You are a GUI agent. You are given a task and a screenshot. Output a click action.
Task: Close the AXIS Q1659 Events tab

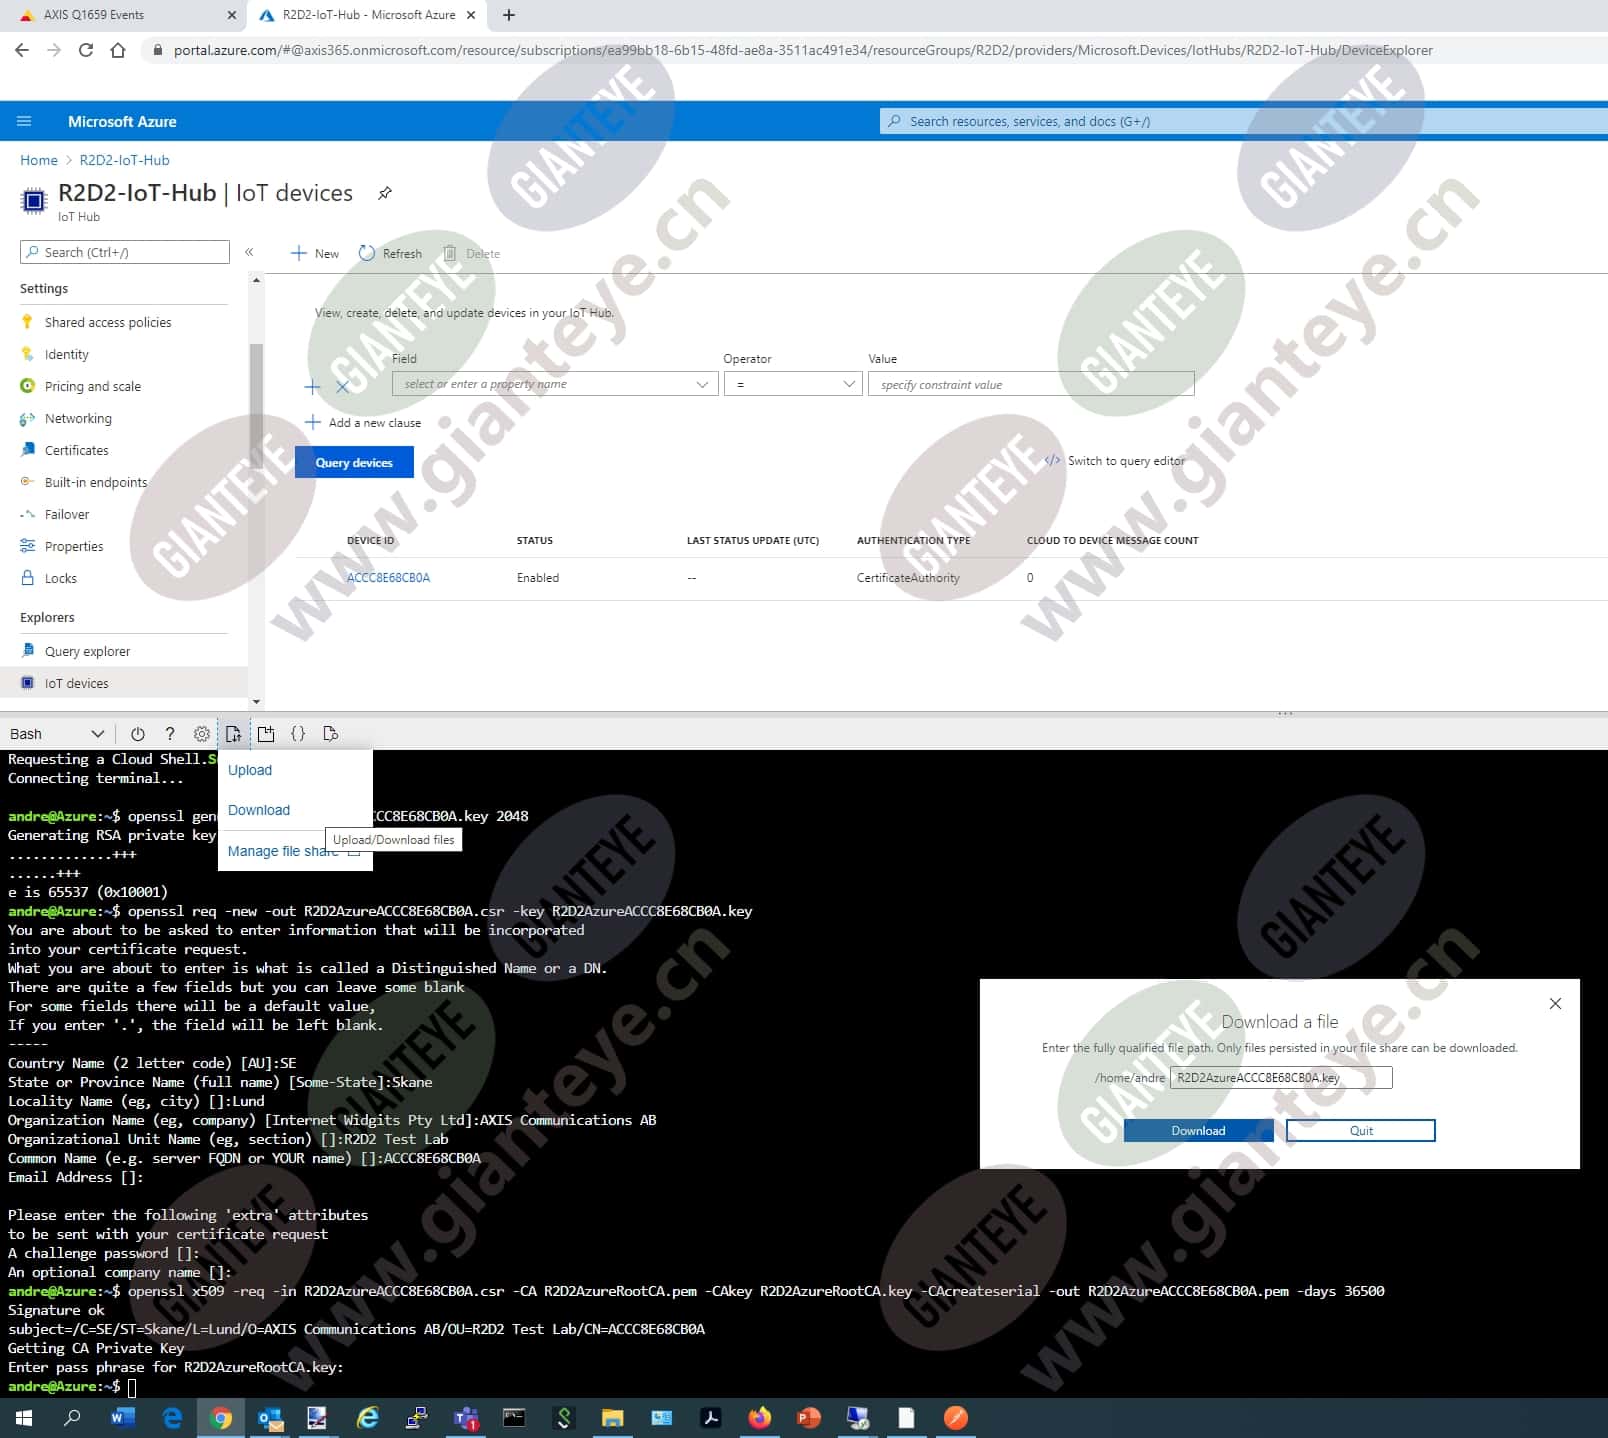click(x=232, y=15)
